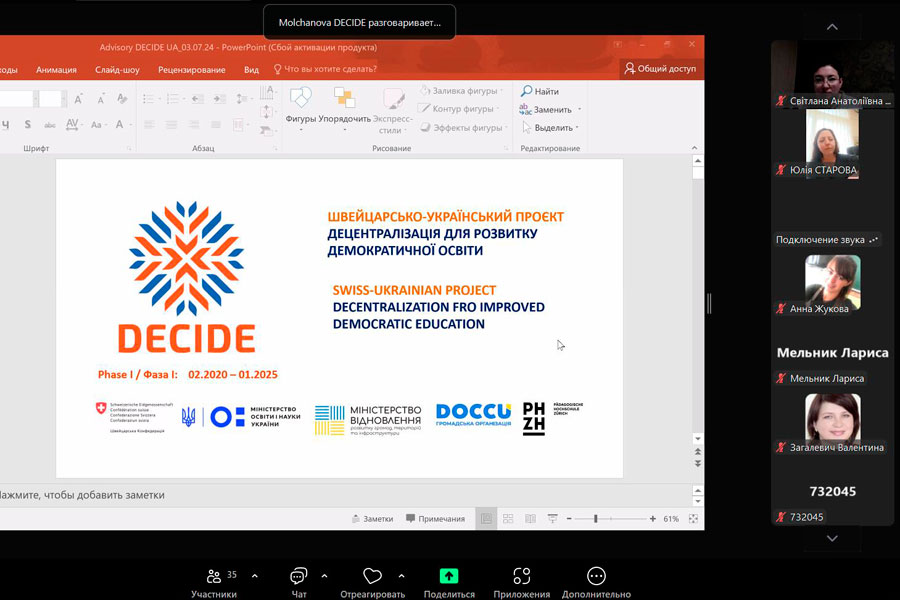Toggle strikethrough abc formatting
The width and height of the screenshot is (900, 600).
pyautogui.click(x=50, y=125)
